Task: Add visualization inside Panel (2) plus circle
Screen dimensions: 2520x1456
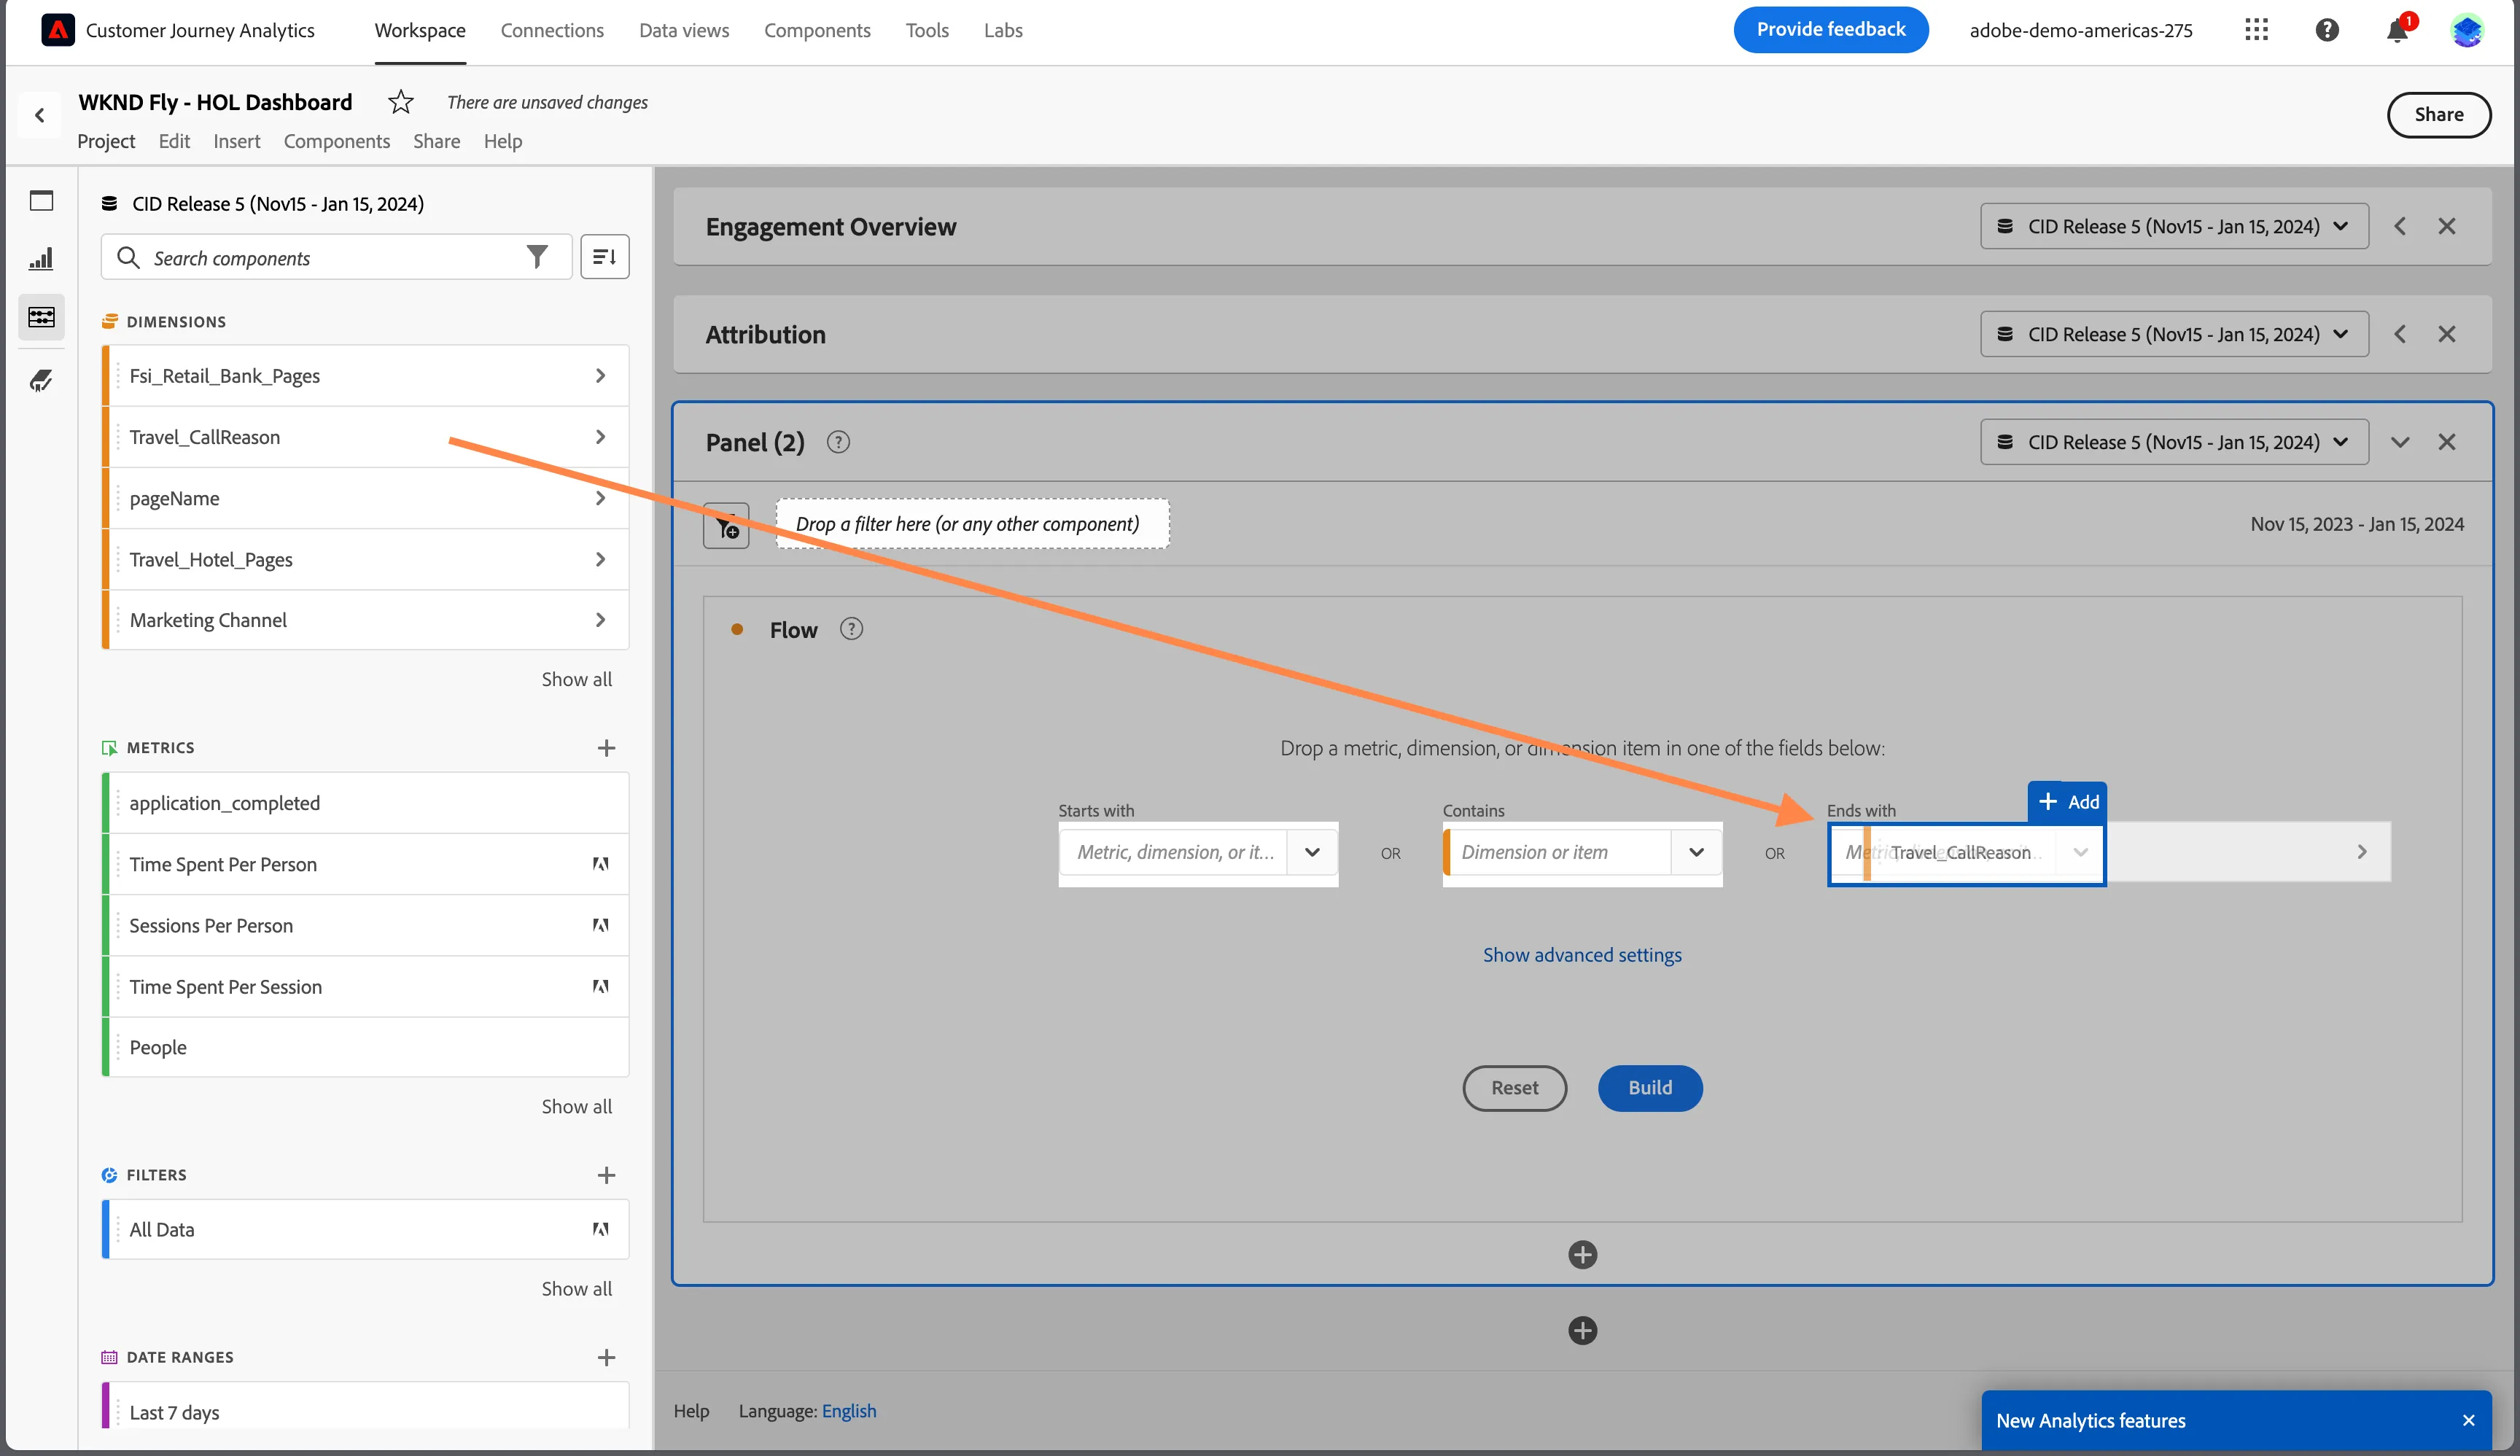Action: point(1583,1255)
